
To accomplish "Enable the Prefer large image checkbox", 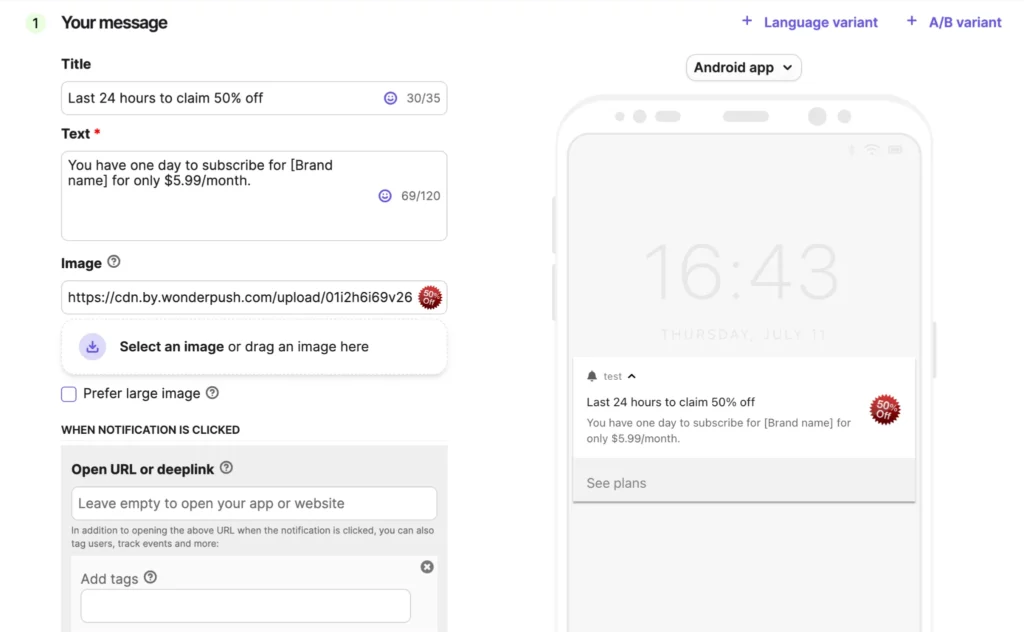I will (69, 394).
